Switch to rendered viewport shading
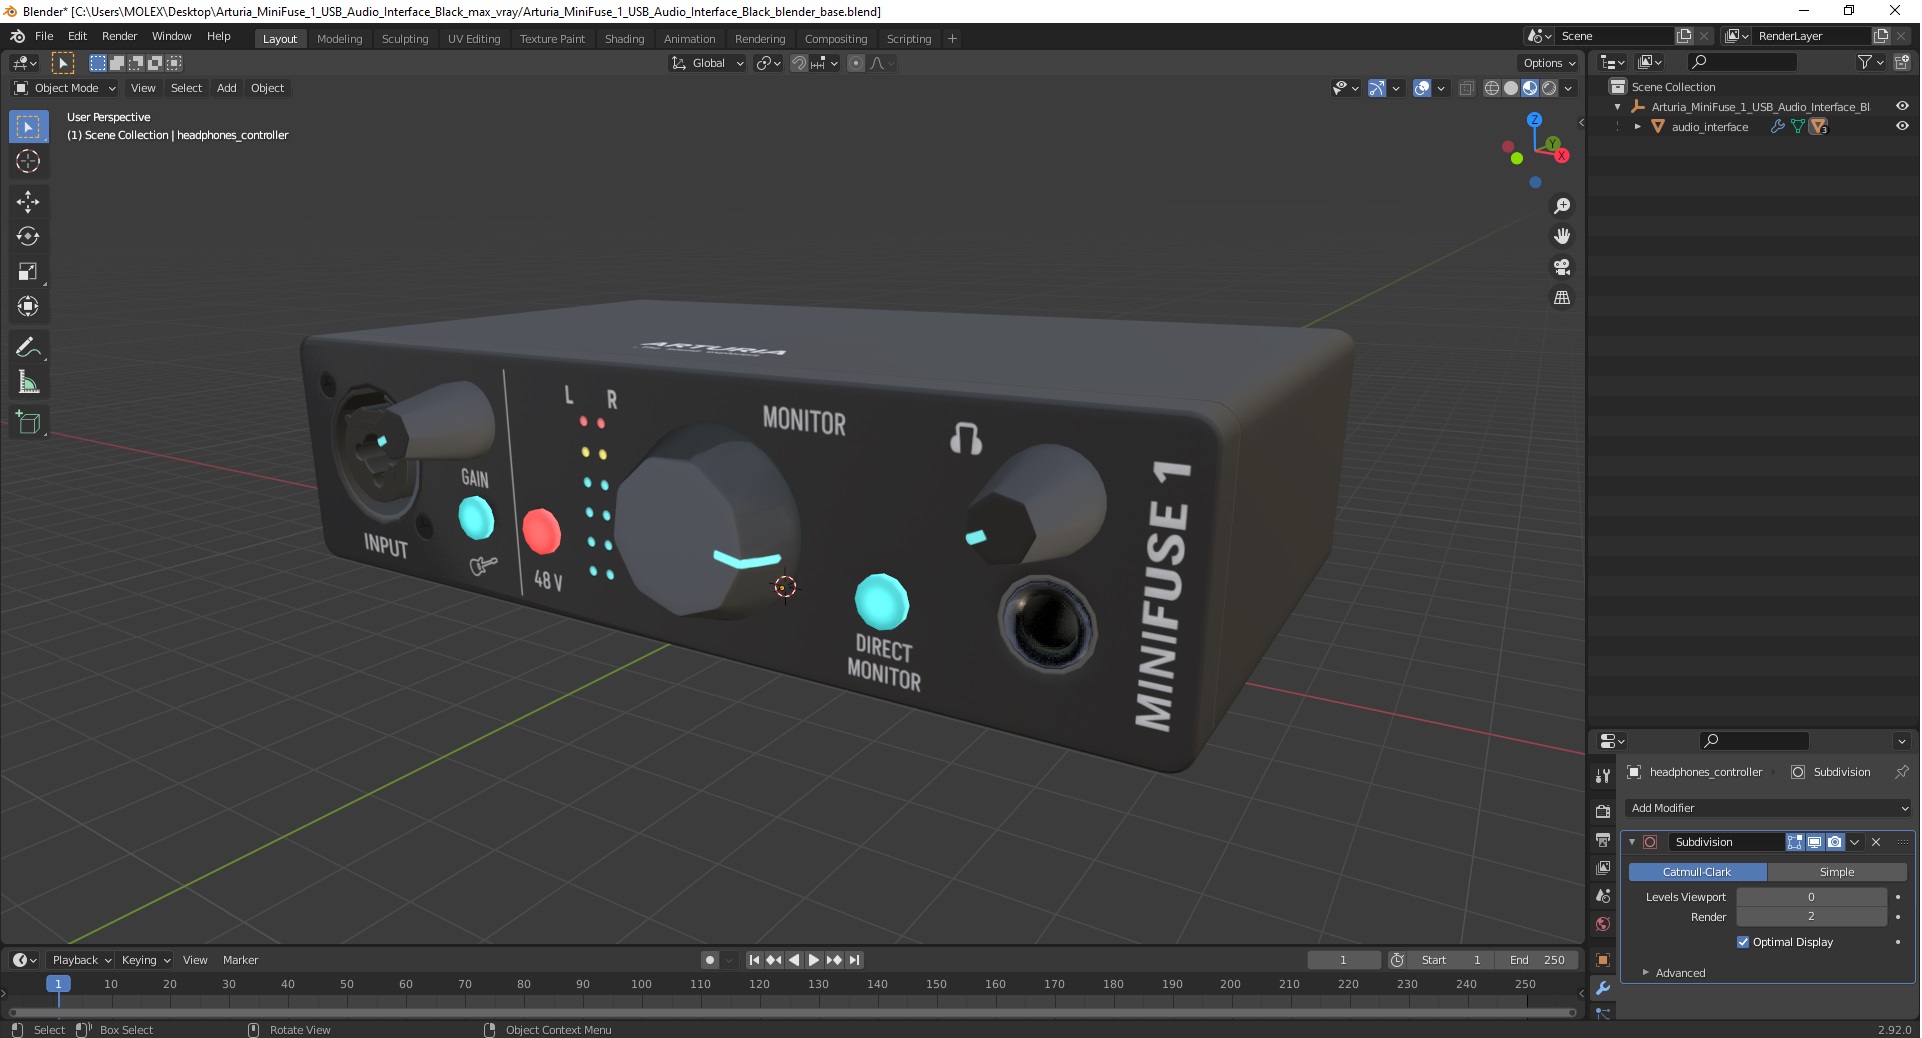 pos(1549,88)
